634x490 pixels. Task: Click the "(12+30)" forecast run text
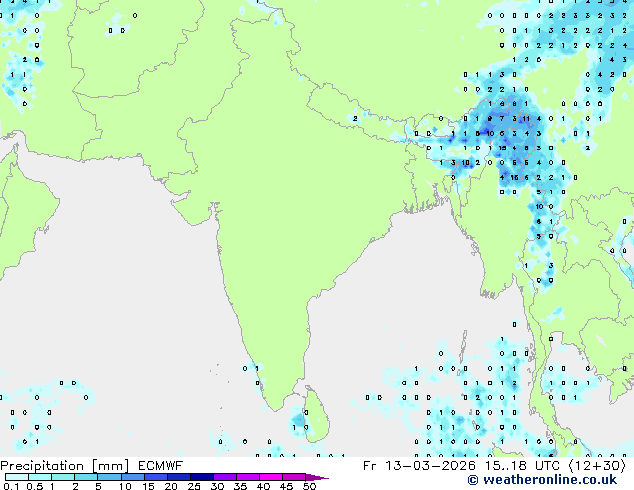[597, 466]
